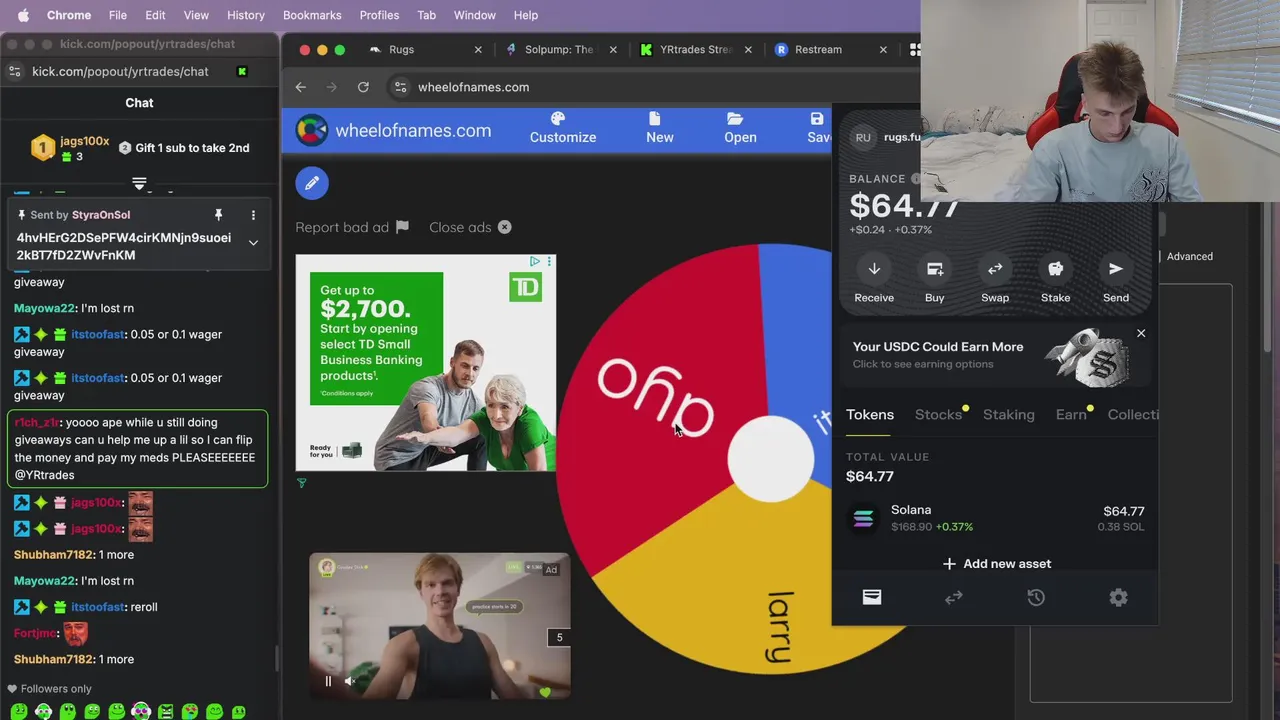Open the Profiles menu in menu bar
The image size is (1280, 720).
pos(379,15)
